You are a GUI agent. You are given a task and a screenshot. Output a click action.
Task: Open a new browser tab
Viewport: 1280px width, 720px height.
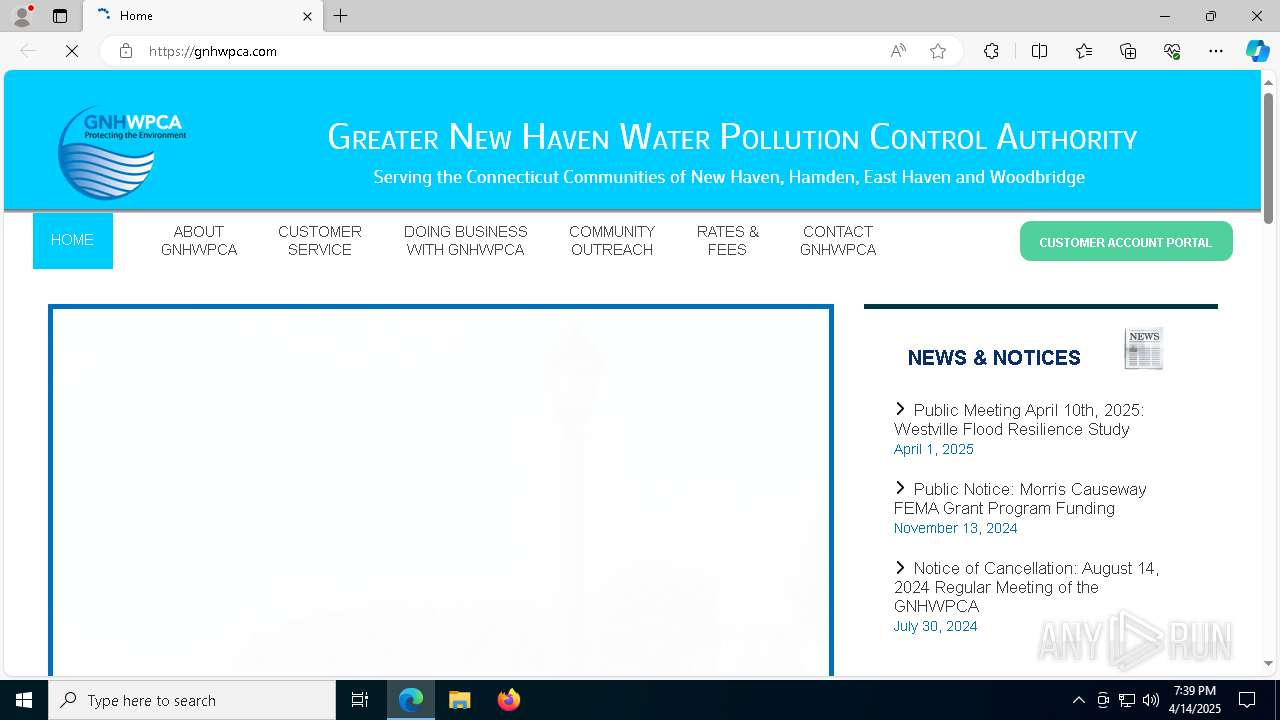point(341,16)
